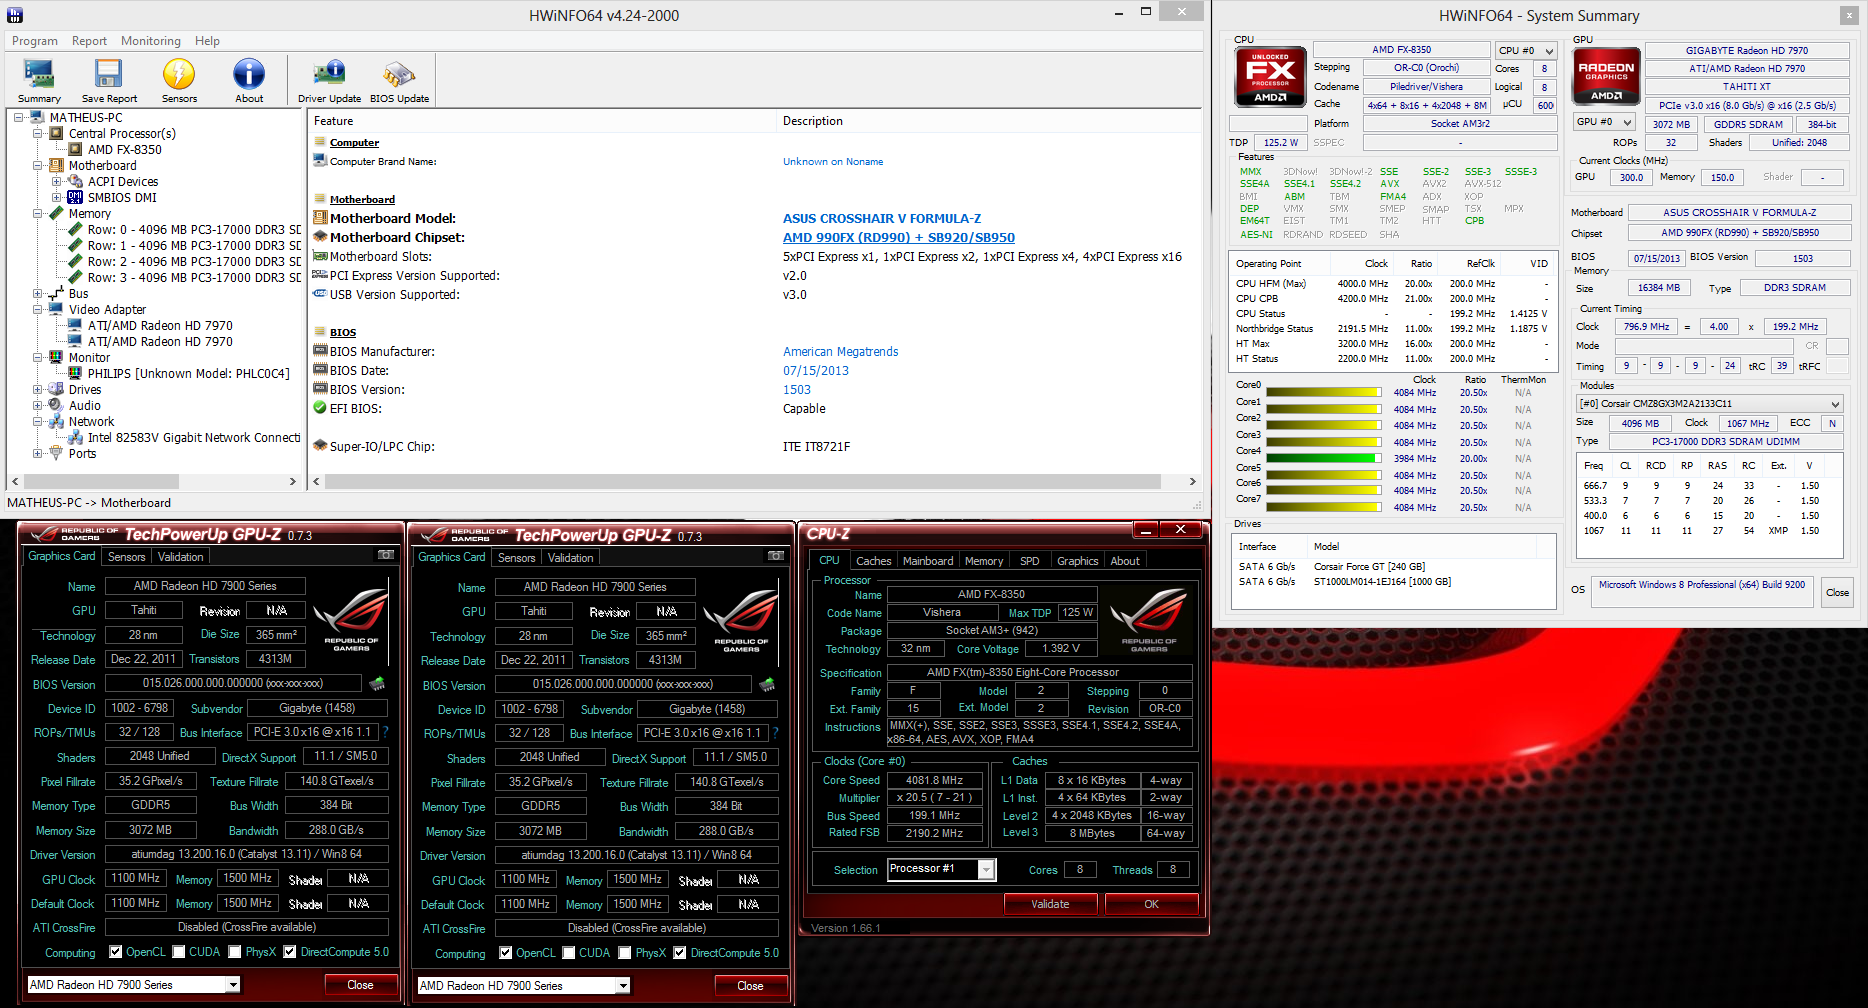Toggle PhysX checkbox in left GPU-Z
The width and height of the screenshot is (1868, 1008).
(235, 952)
